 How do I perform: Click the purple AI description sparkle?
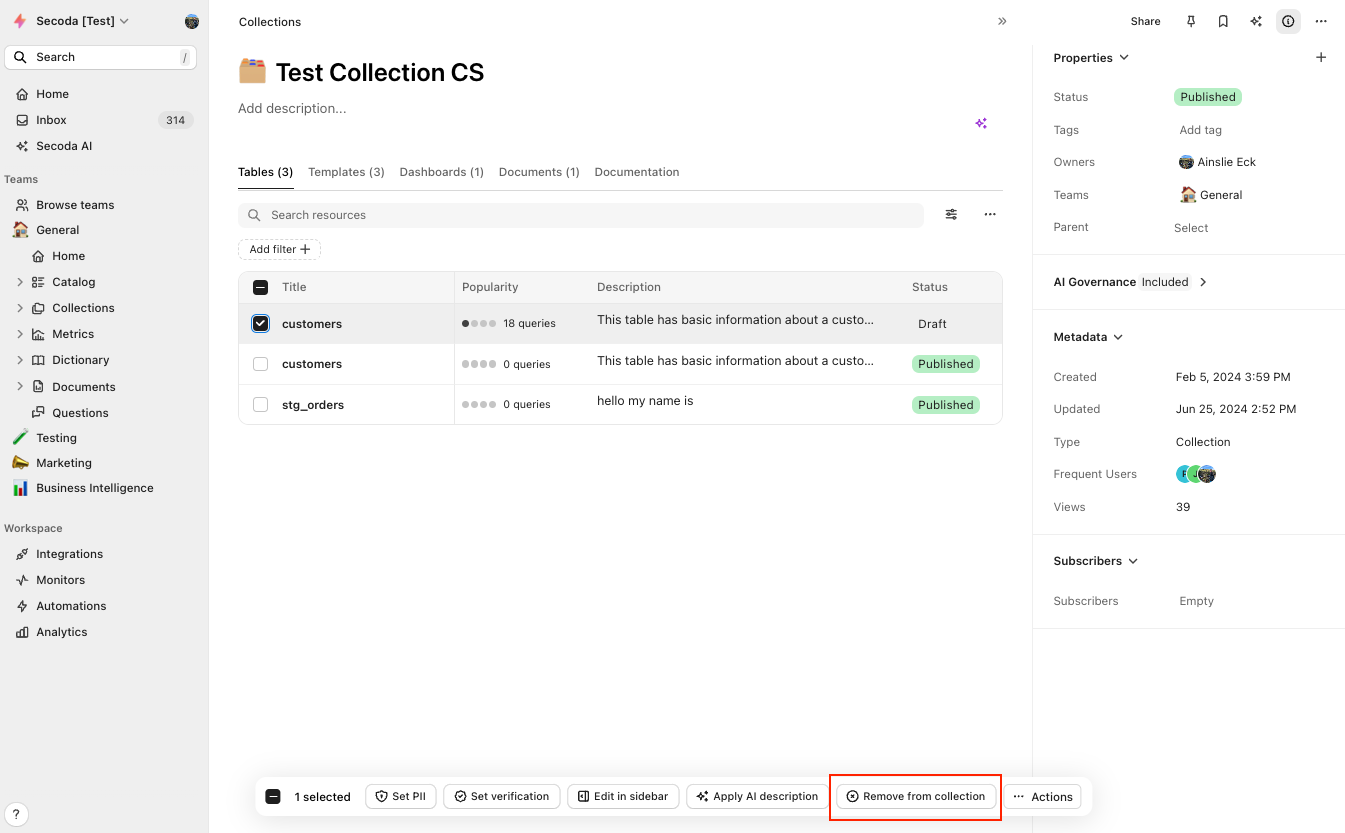981,123
